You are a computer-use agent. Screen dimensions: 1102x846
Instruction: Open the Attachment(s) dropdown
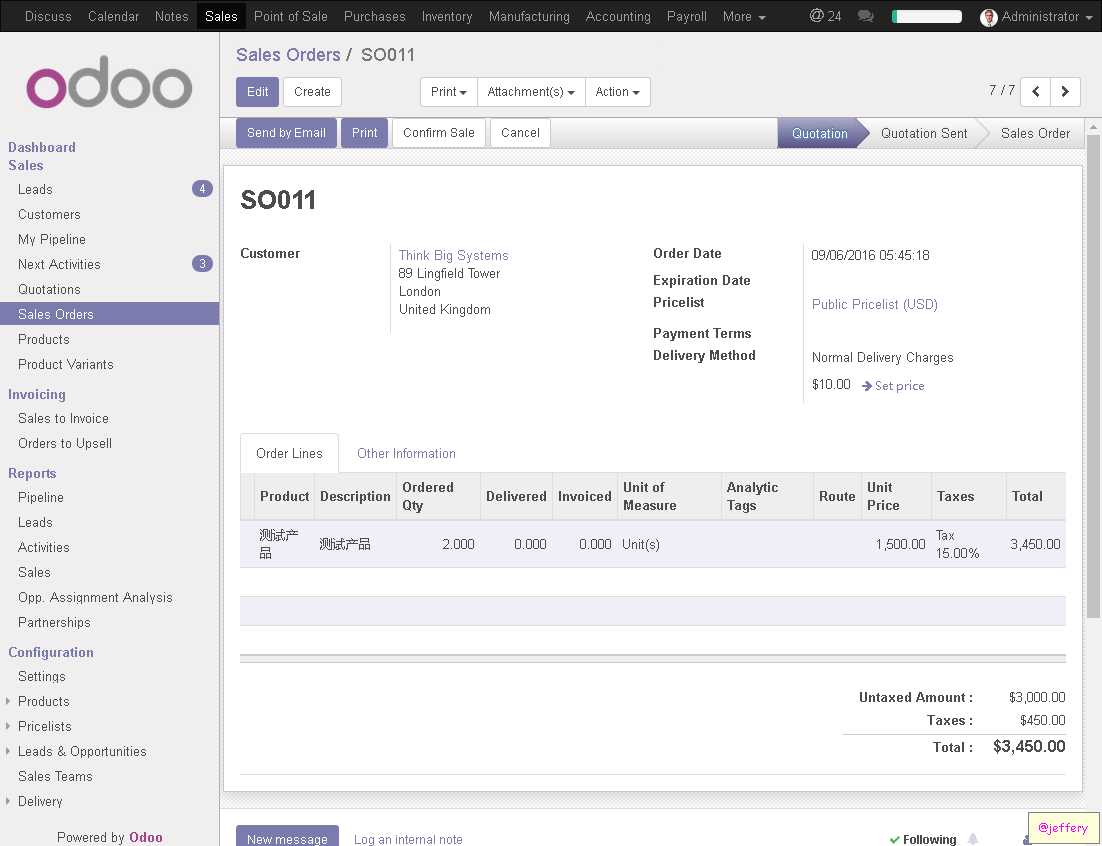531,91
